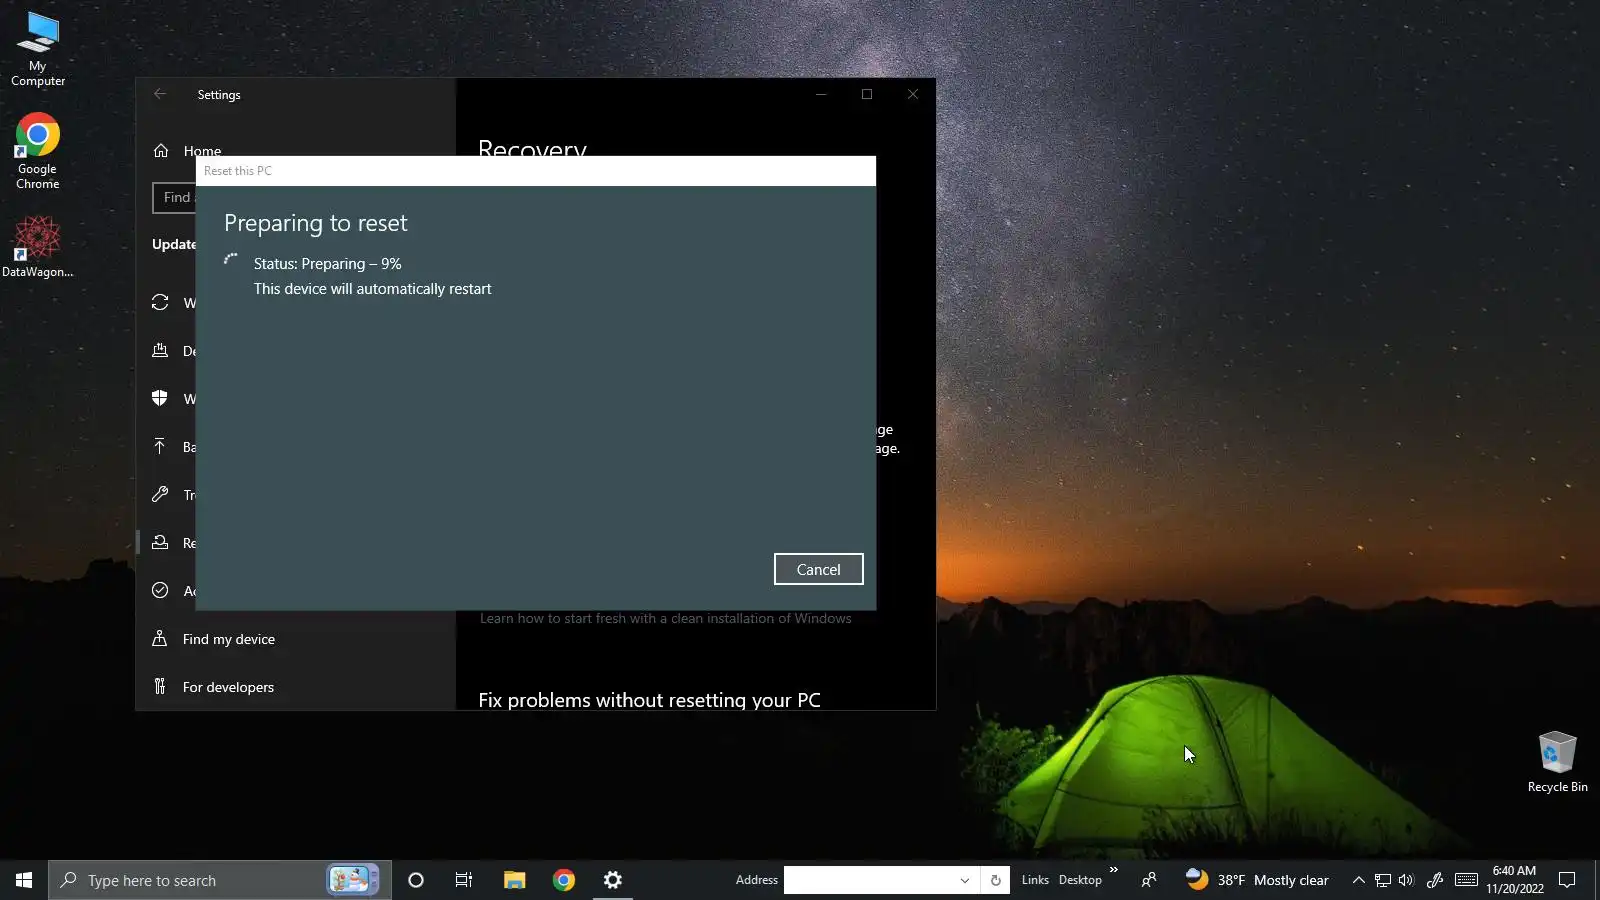Open the volume speaker icon

1406,880
